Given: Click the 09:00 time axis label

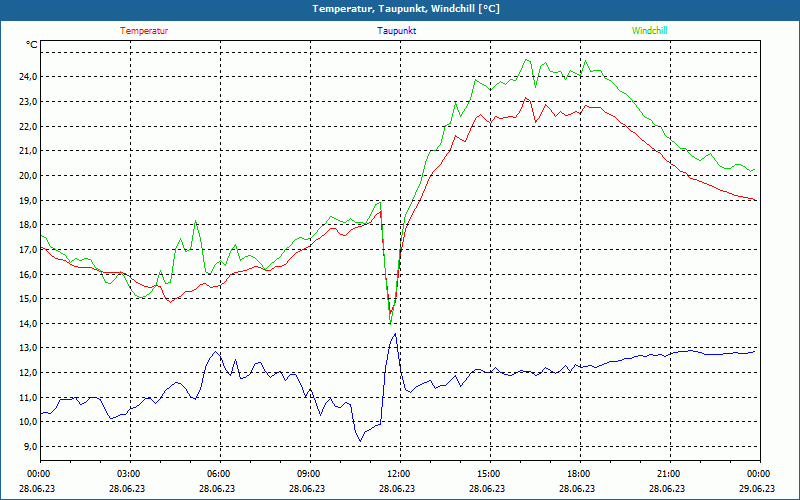Looking at the screenshot, I should click(x=307, y=474).
